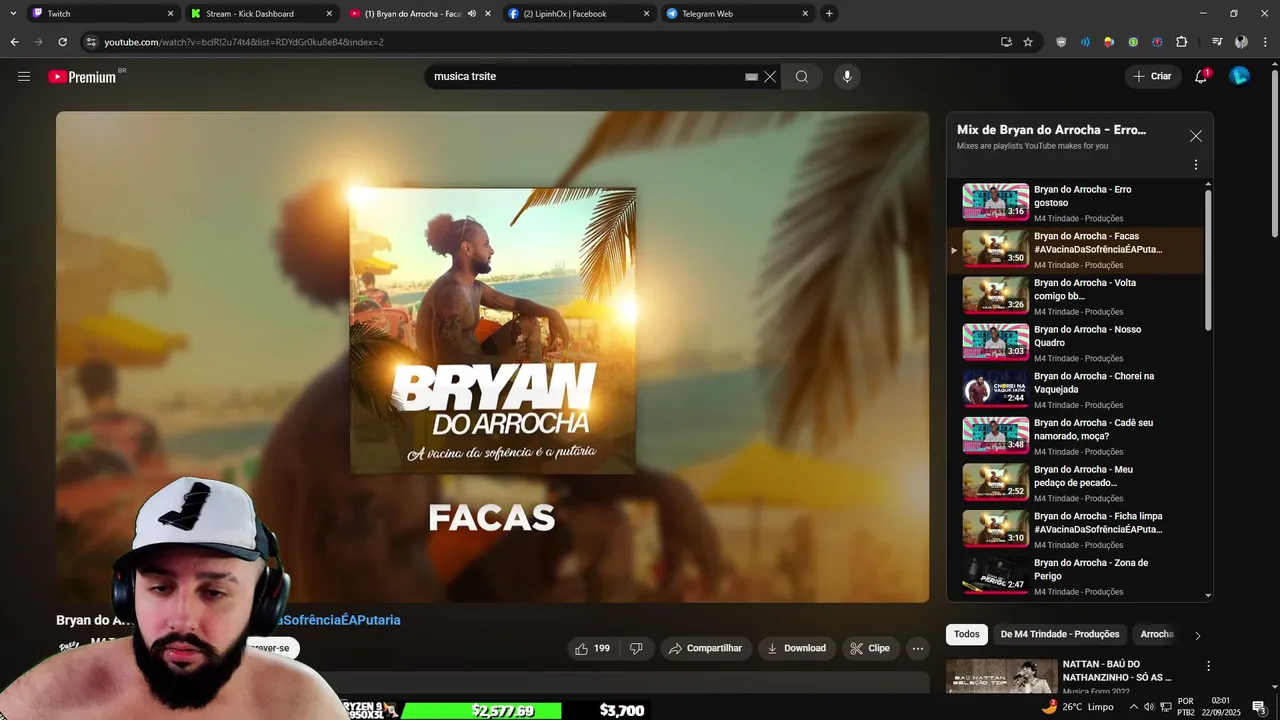Go to YouTube Premium home via logo

click(82, 77)
